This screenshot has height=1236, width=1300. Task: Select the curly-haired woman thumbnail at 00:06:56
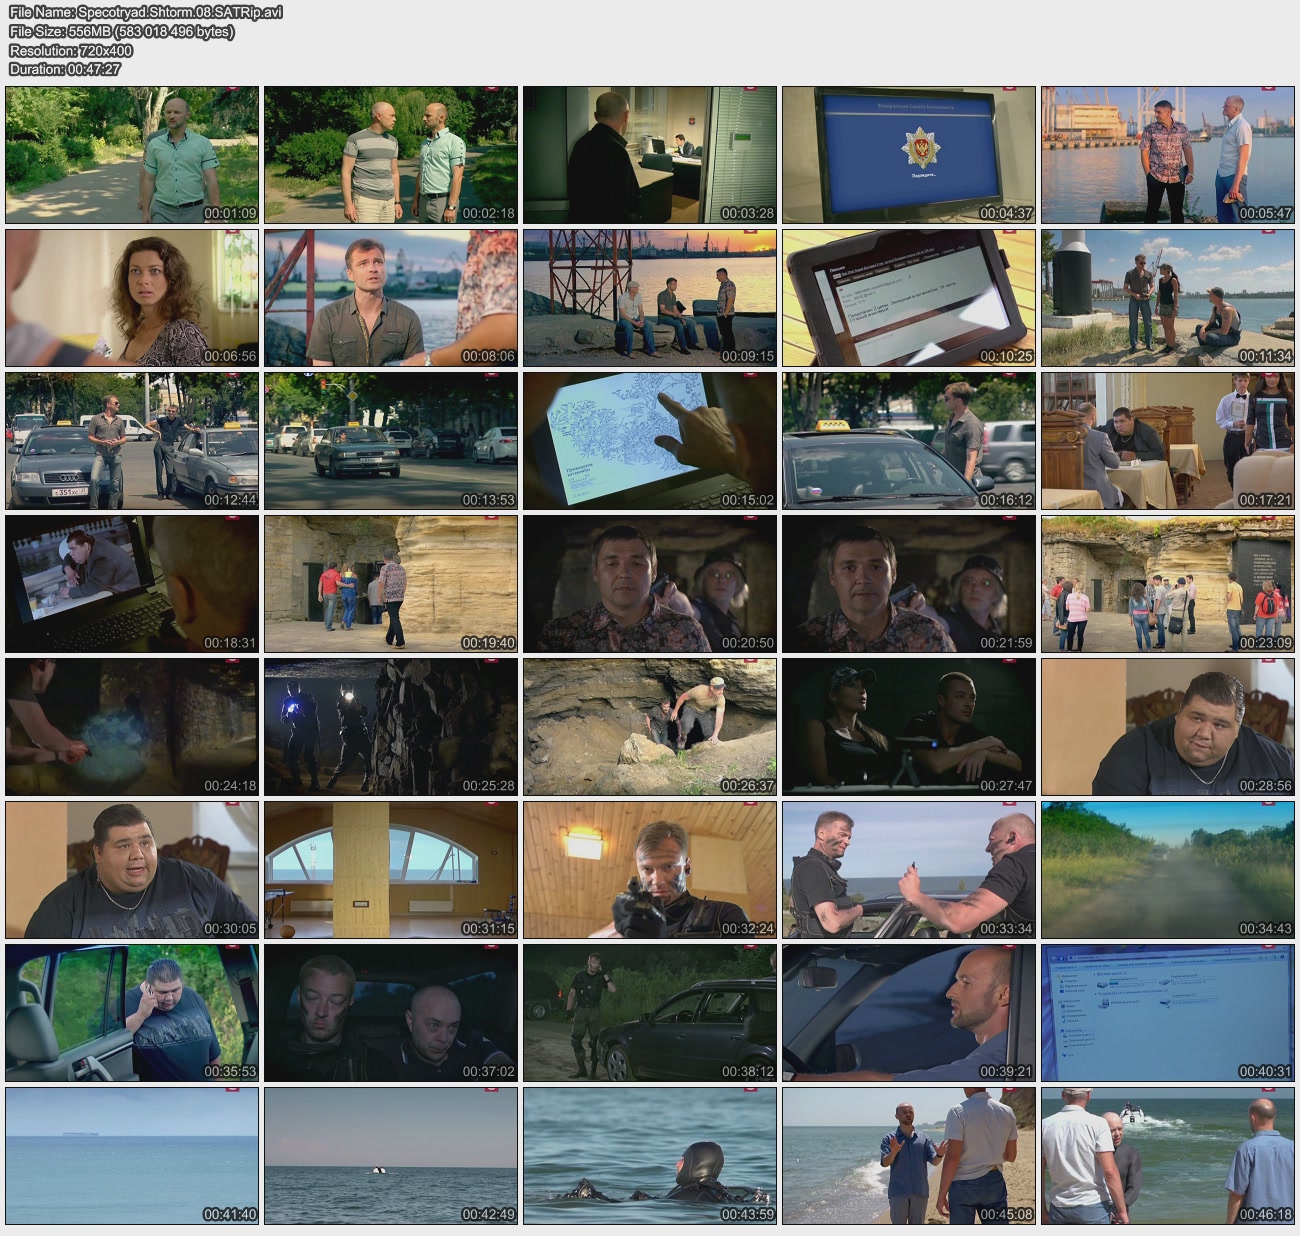(132, 298)
